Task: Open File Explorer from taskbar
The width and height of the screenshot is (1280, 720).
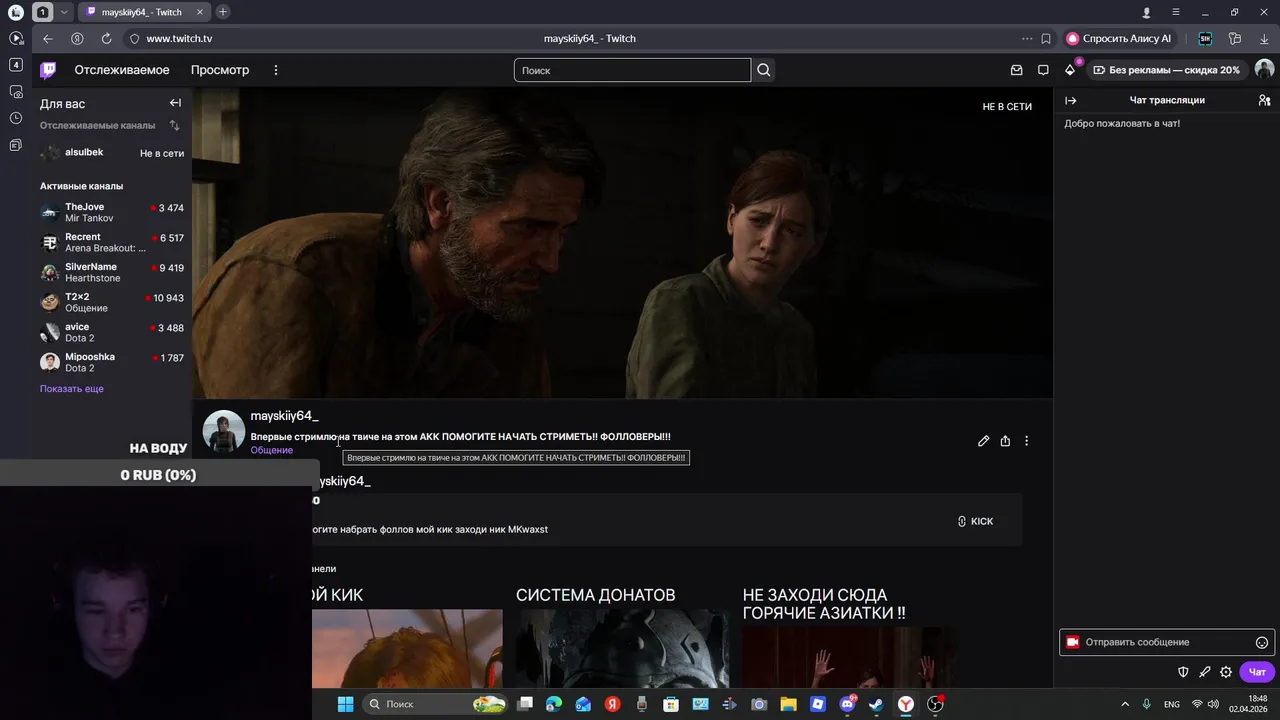Action: pos(788,704)
